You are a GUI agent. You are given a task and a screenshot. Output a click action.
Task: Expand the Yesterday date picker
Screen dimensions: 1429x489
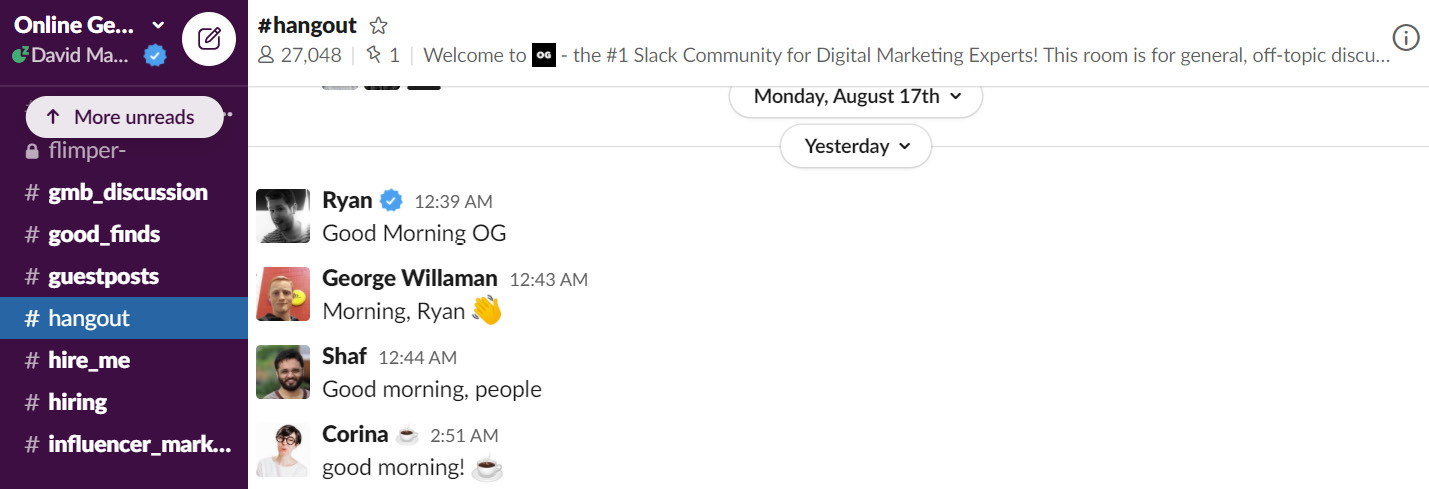[x=856, y=146]
